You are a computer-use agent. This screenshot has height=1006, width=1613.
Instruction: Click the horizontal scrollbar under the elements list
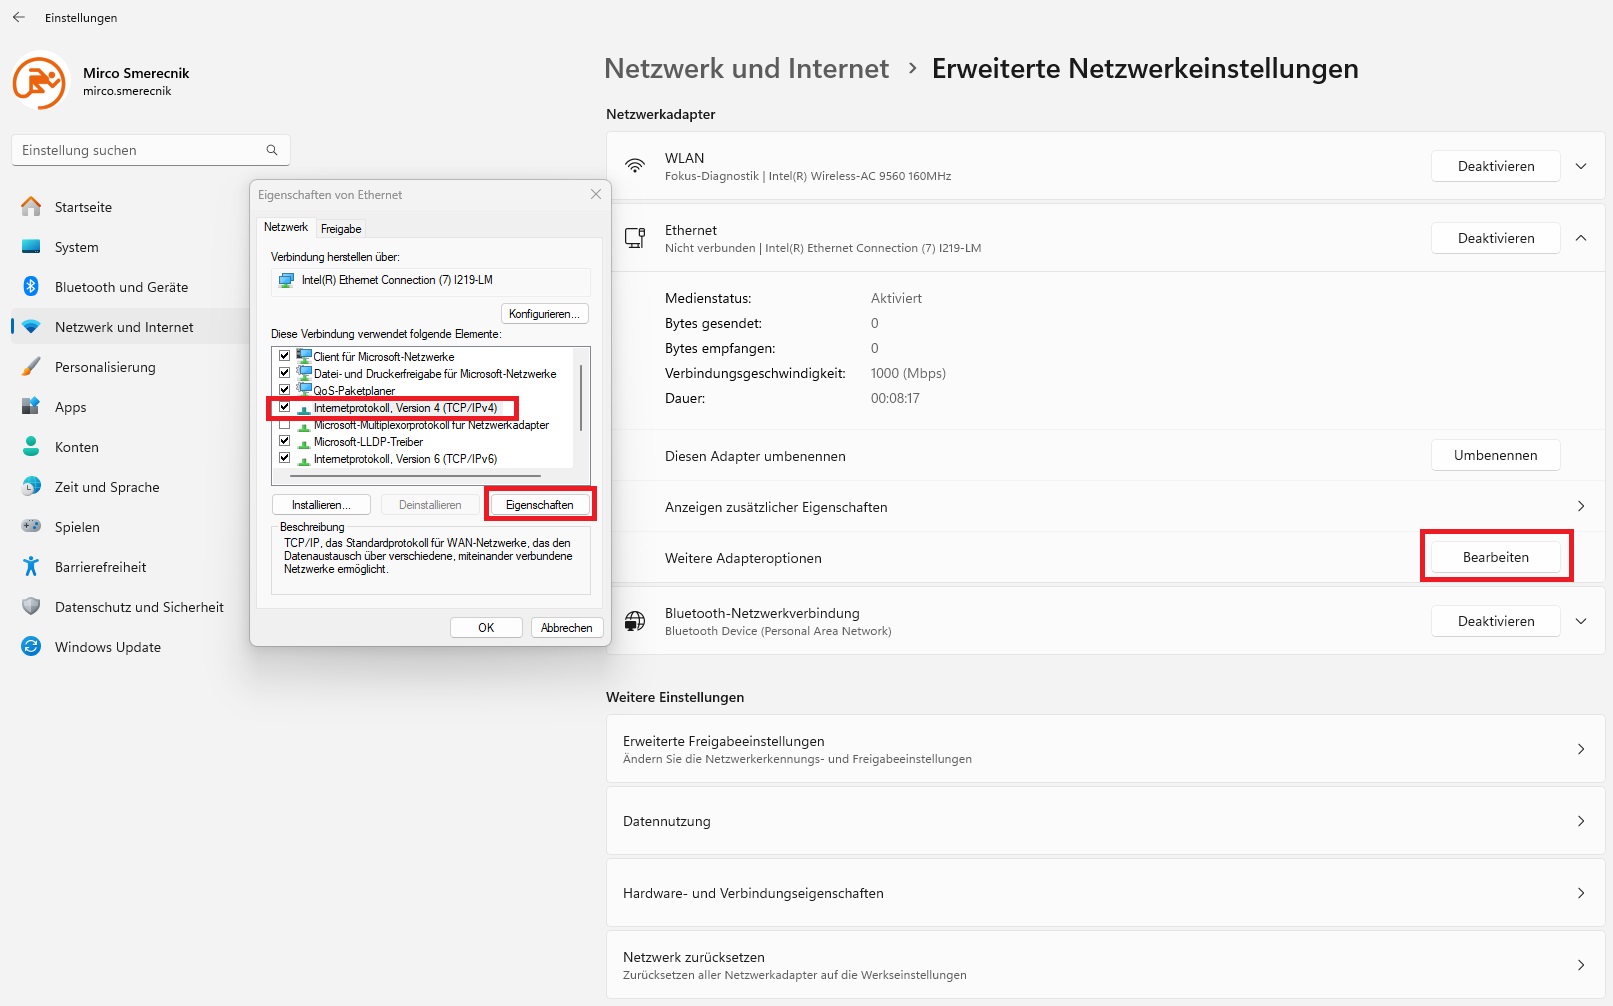415,476
